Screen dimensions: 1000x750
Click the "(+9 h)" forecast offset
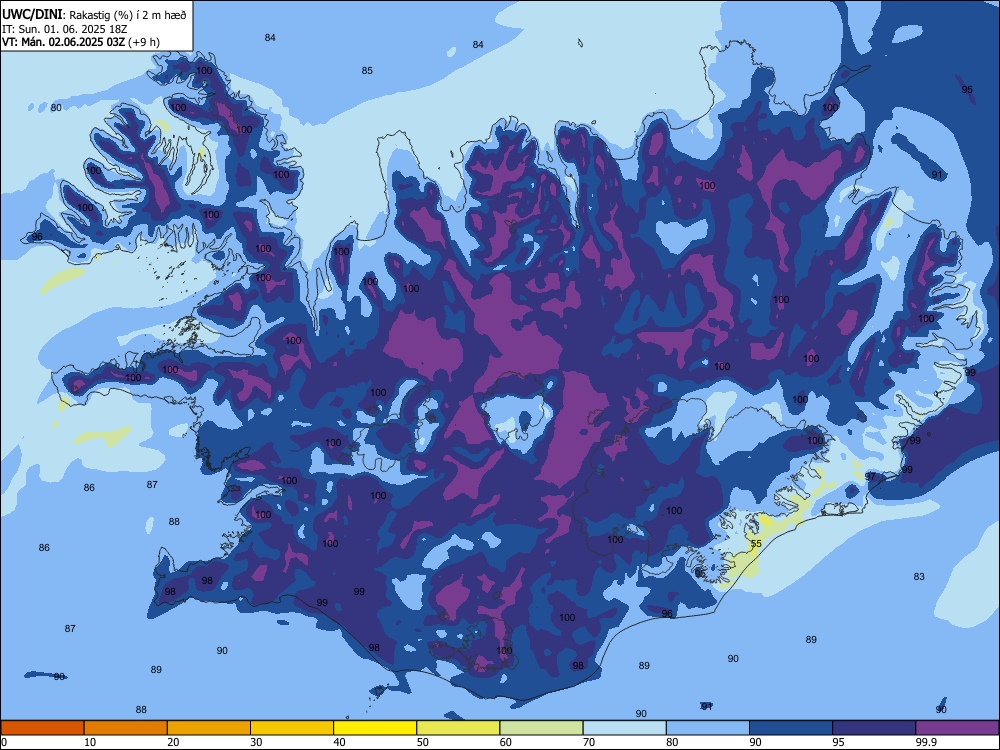pyautogui.click(x=144, y=42)
